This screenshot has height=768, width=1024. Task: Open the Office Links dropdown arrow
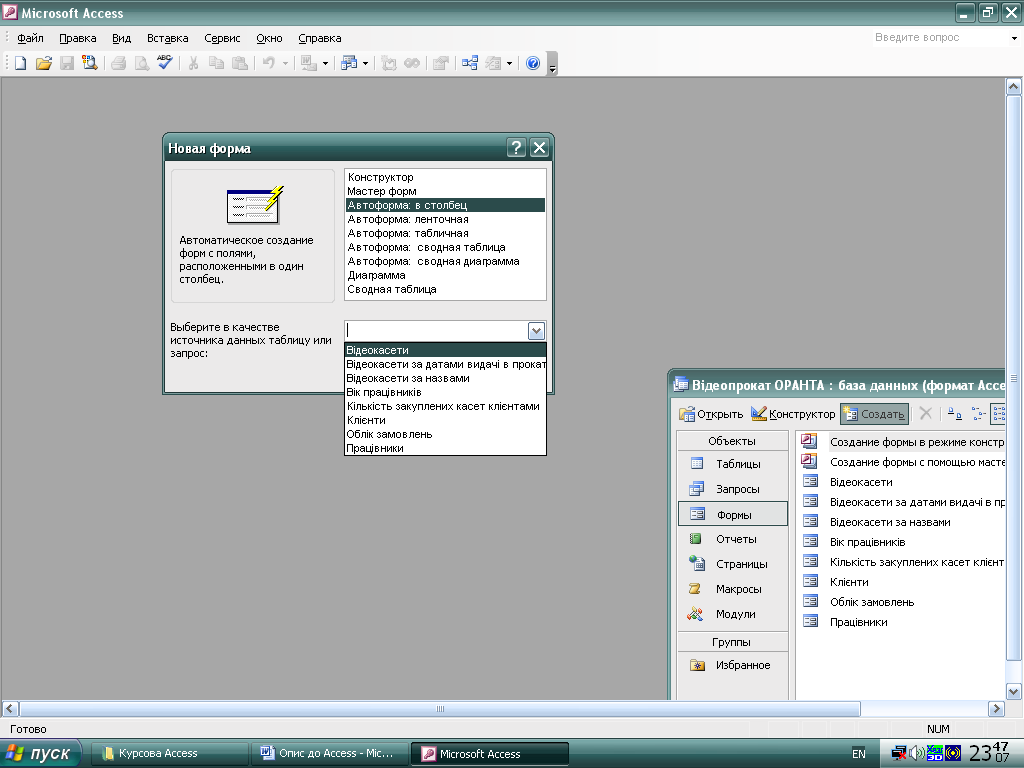coord(325,63)
